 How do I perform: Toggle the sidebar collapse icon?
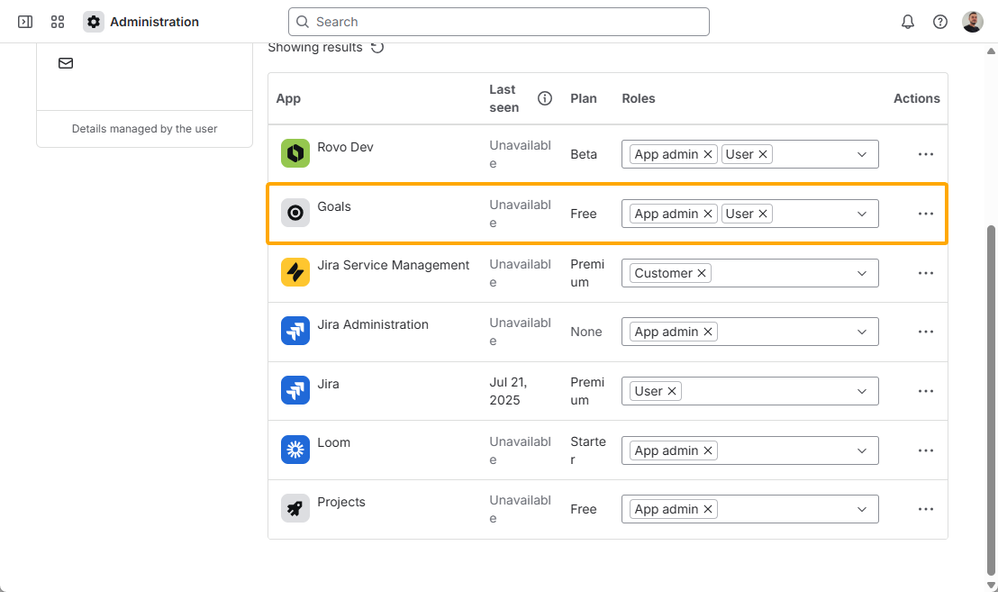(x=25, y=22)
